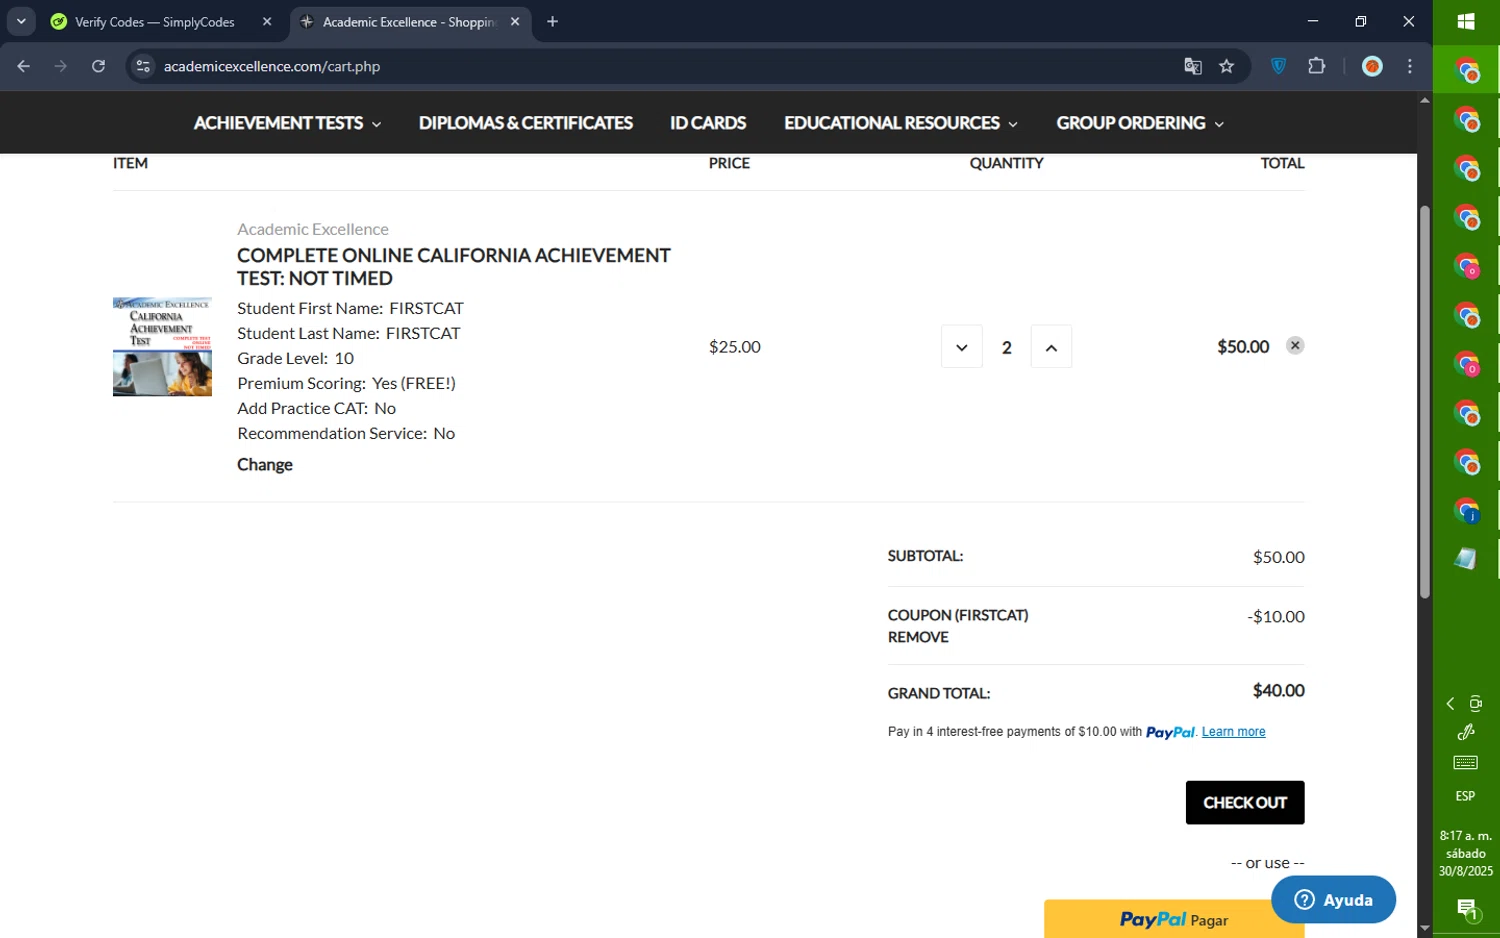Go back to the previous page

click(x=24, y=66)
